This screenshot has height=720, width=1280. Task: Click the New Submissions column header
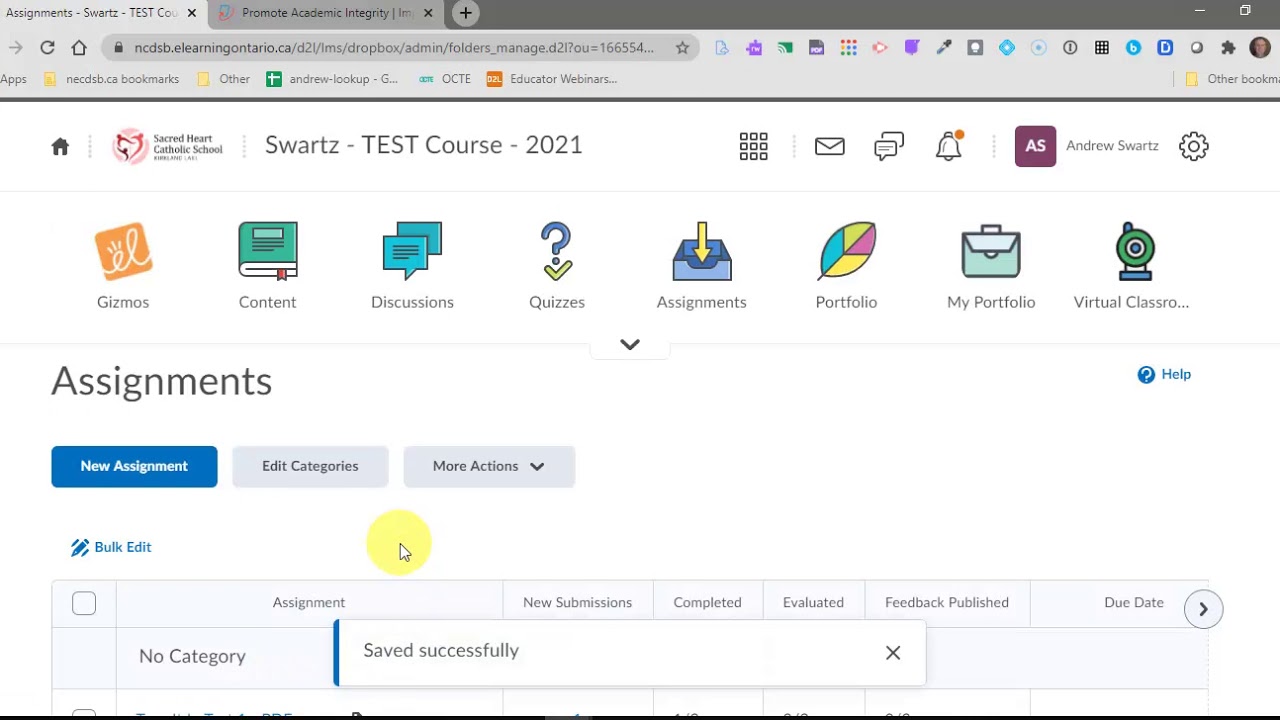[x=577, y=602]
